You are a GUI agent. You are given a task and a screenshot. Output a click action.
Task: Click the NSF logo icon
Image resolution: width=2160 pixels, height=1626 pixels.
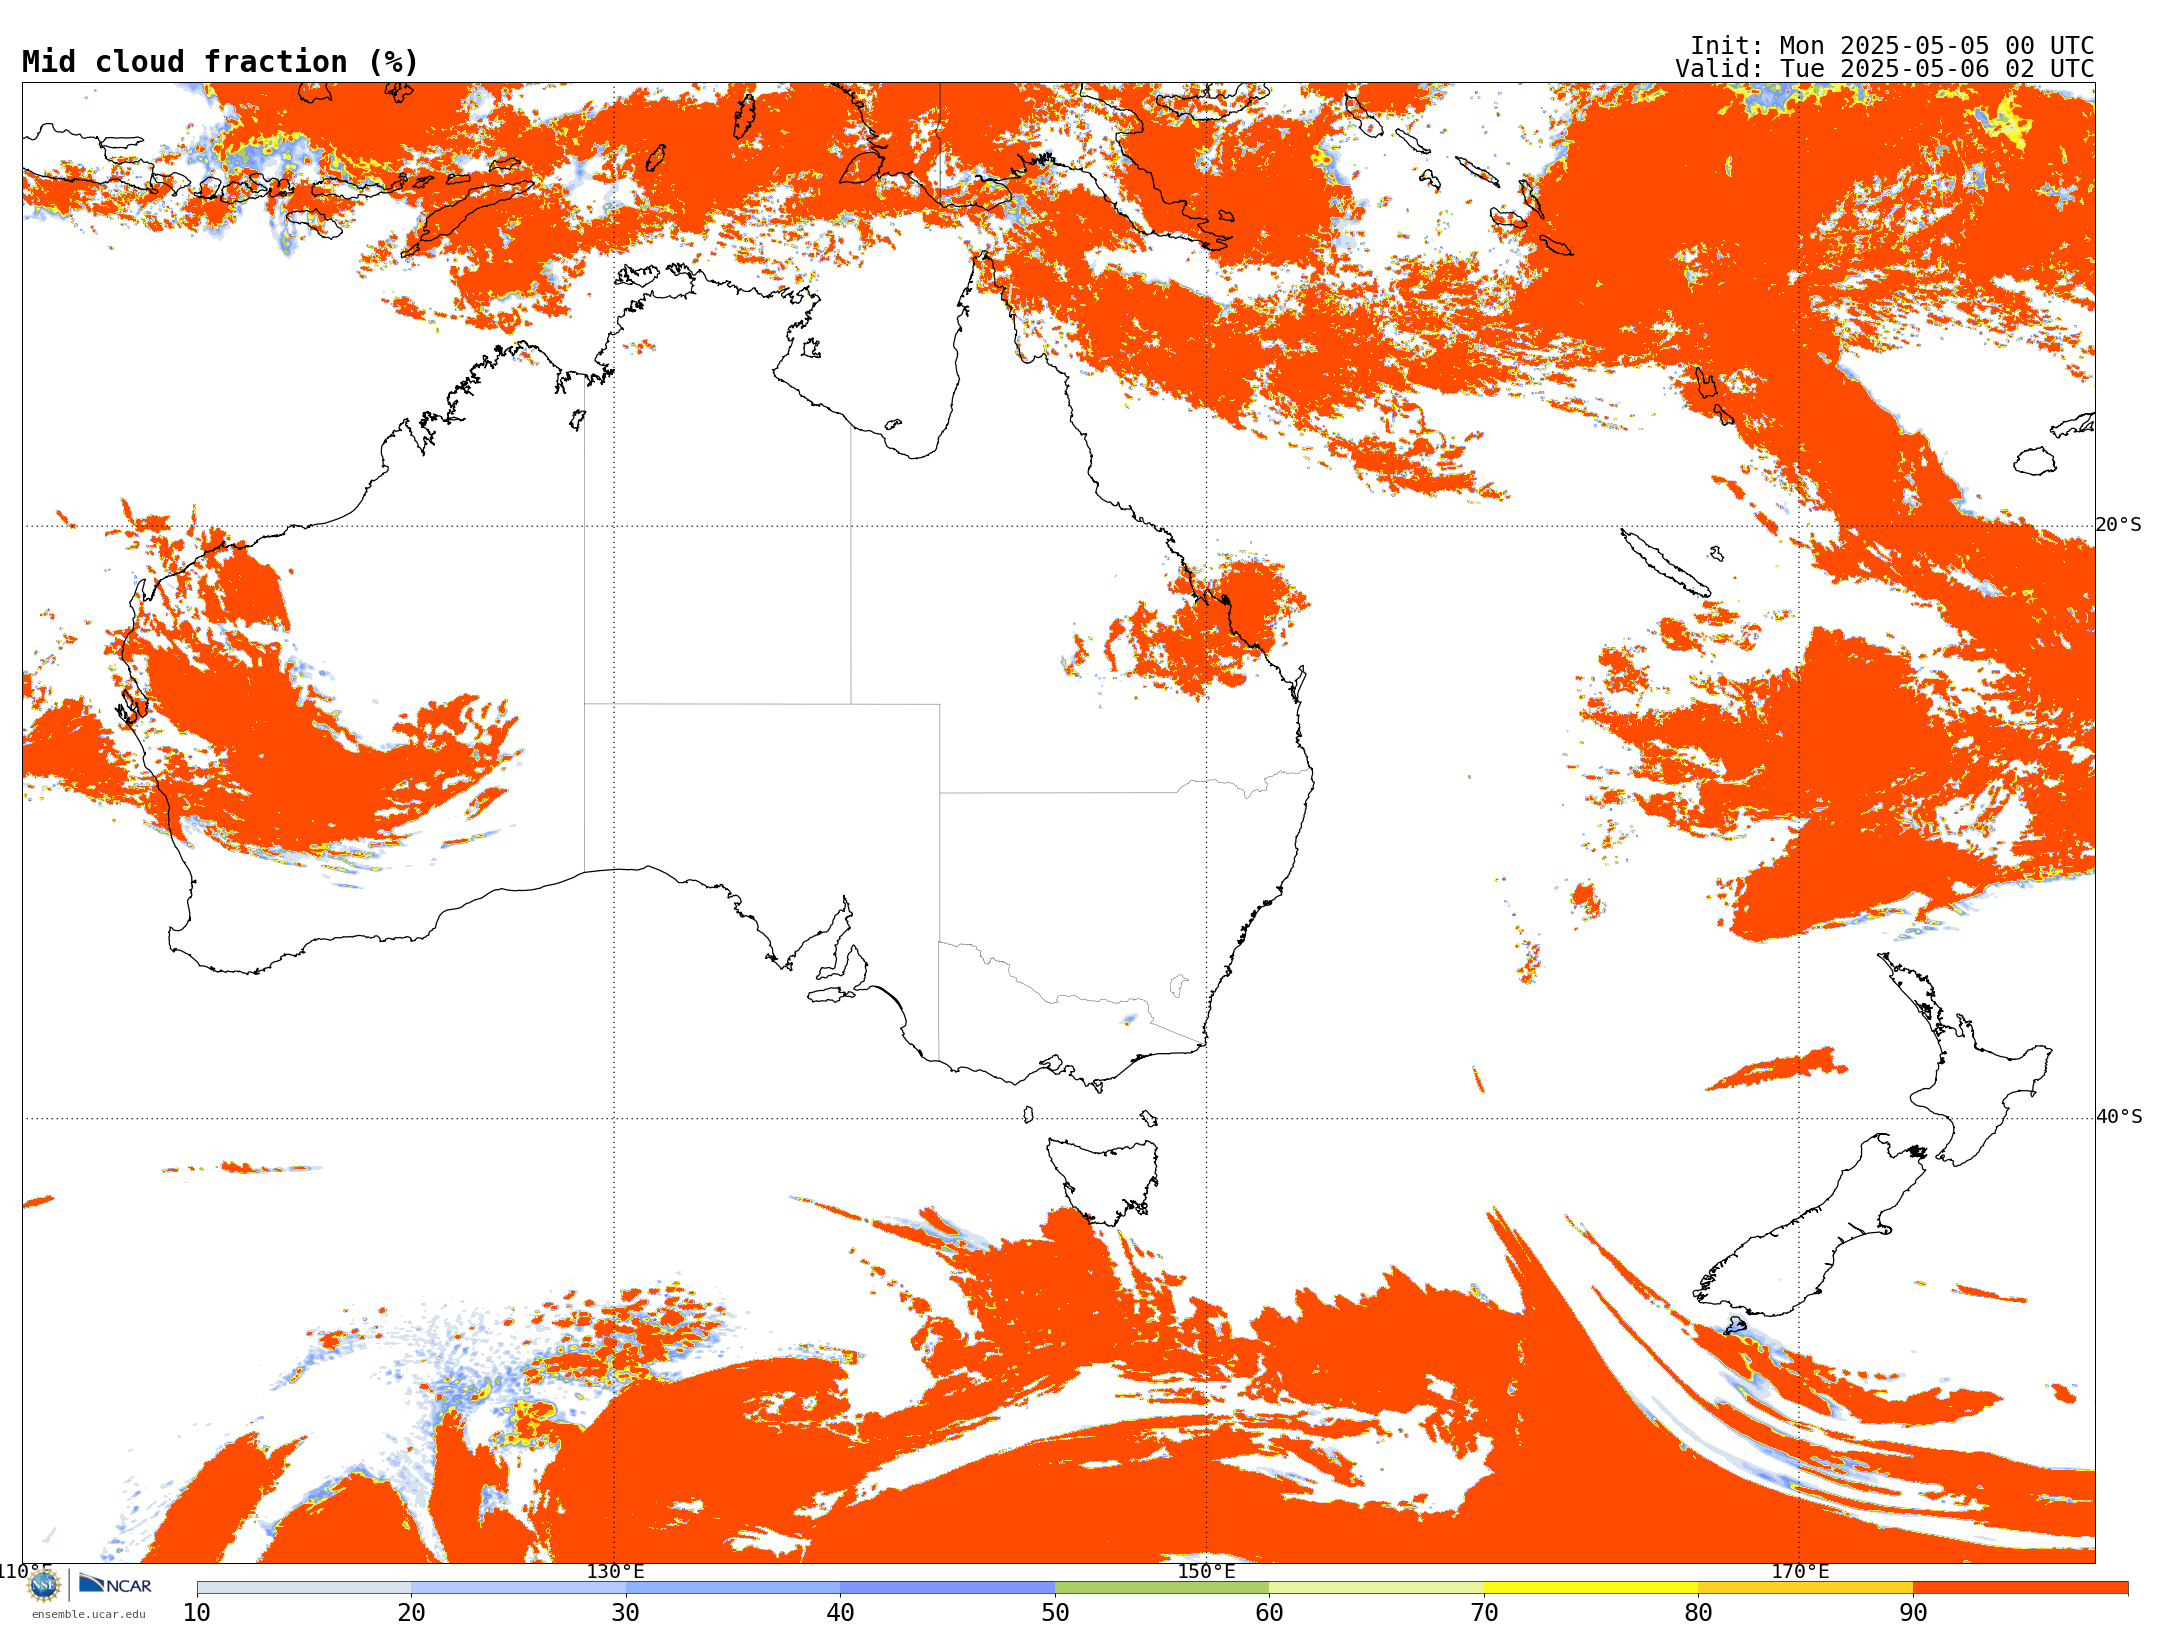[x=44, y=1586]
